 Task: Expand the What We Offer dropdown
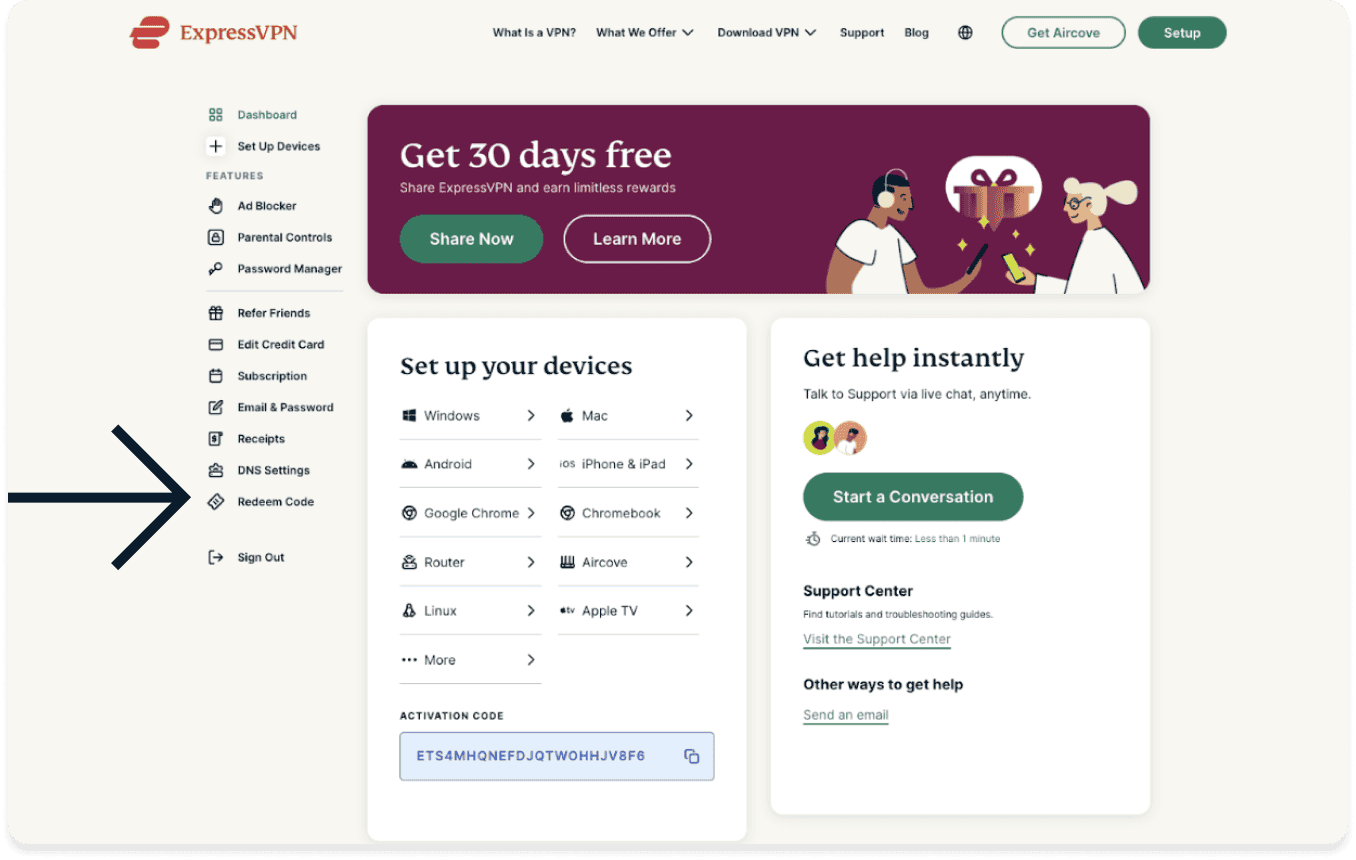pyautogui.click(x=645, y=33)
